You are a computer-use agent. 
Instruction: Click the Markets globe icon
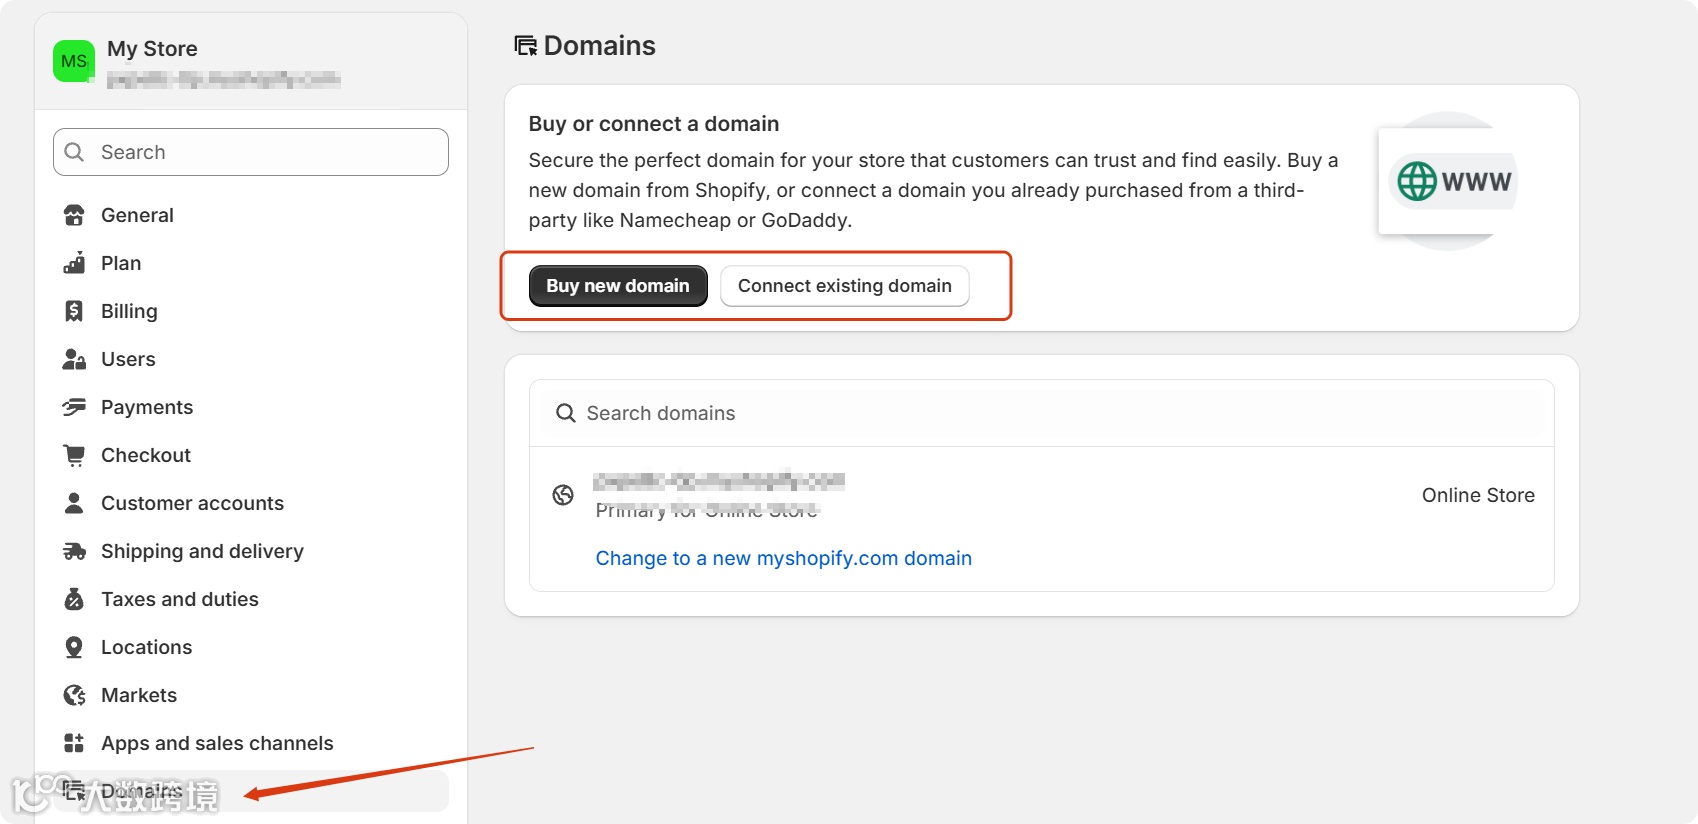(x=74, y=695)
